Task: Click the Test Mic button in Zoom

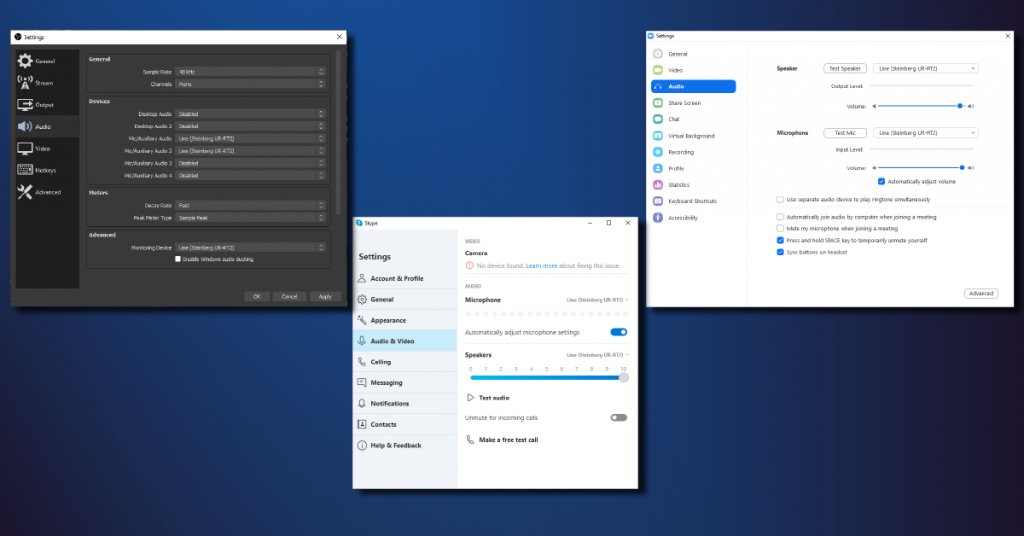Action: pyautogui.click(x=844, y=132)
